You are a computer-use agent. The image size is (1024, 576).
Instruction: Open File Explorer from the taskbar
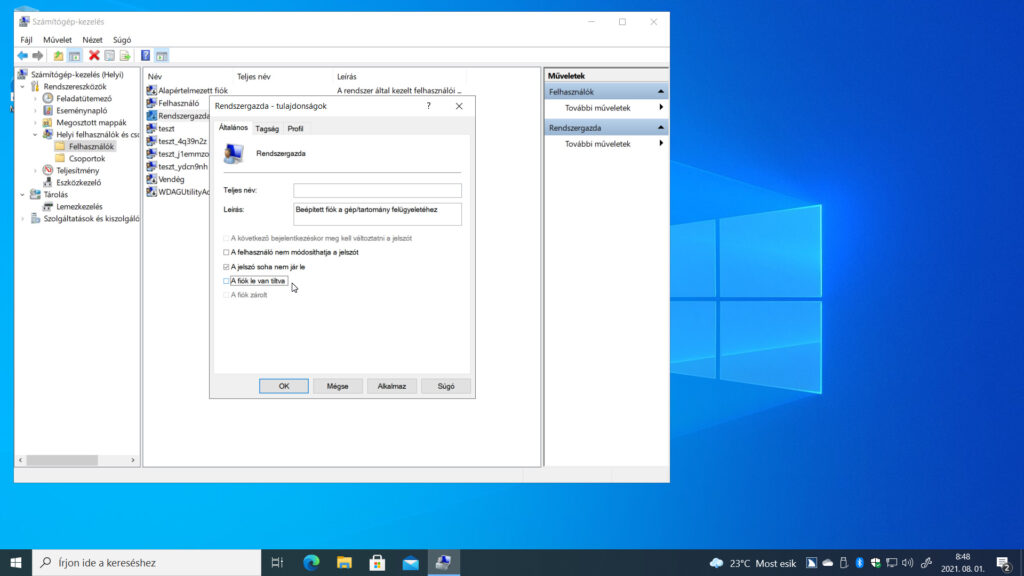(x=344, y=562)
